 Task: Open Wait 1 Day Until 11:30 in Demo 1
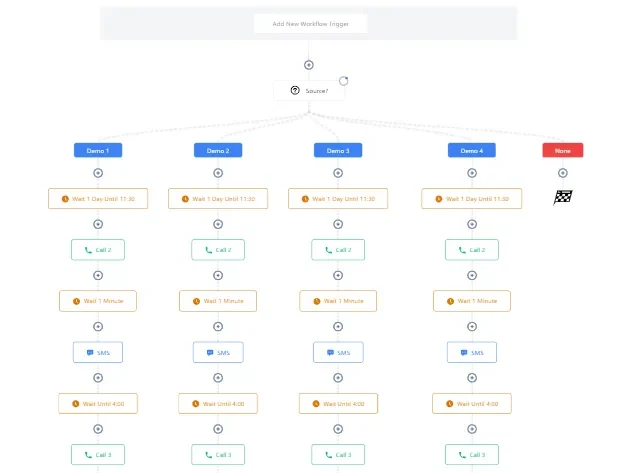point(98,199)
